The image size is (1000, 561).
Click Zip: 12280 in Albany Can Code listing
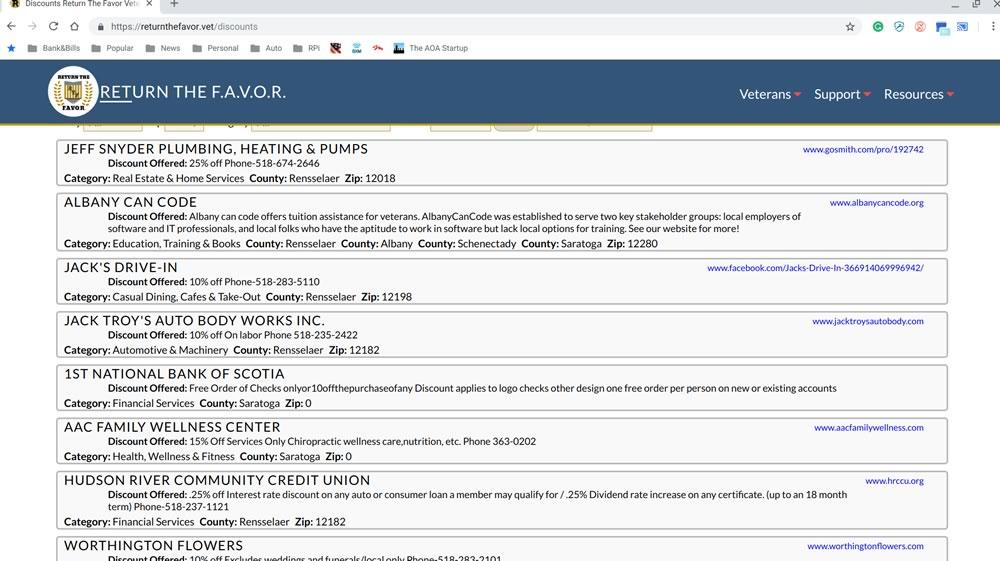click(632, 244)
